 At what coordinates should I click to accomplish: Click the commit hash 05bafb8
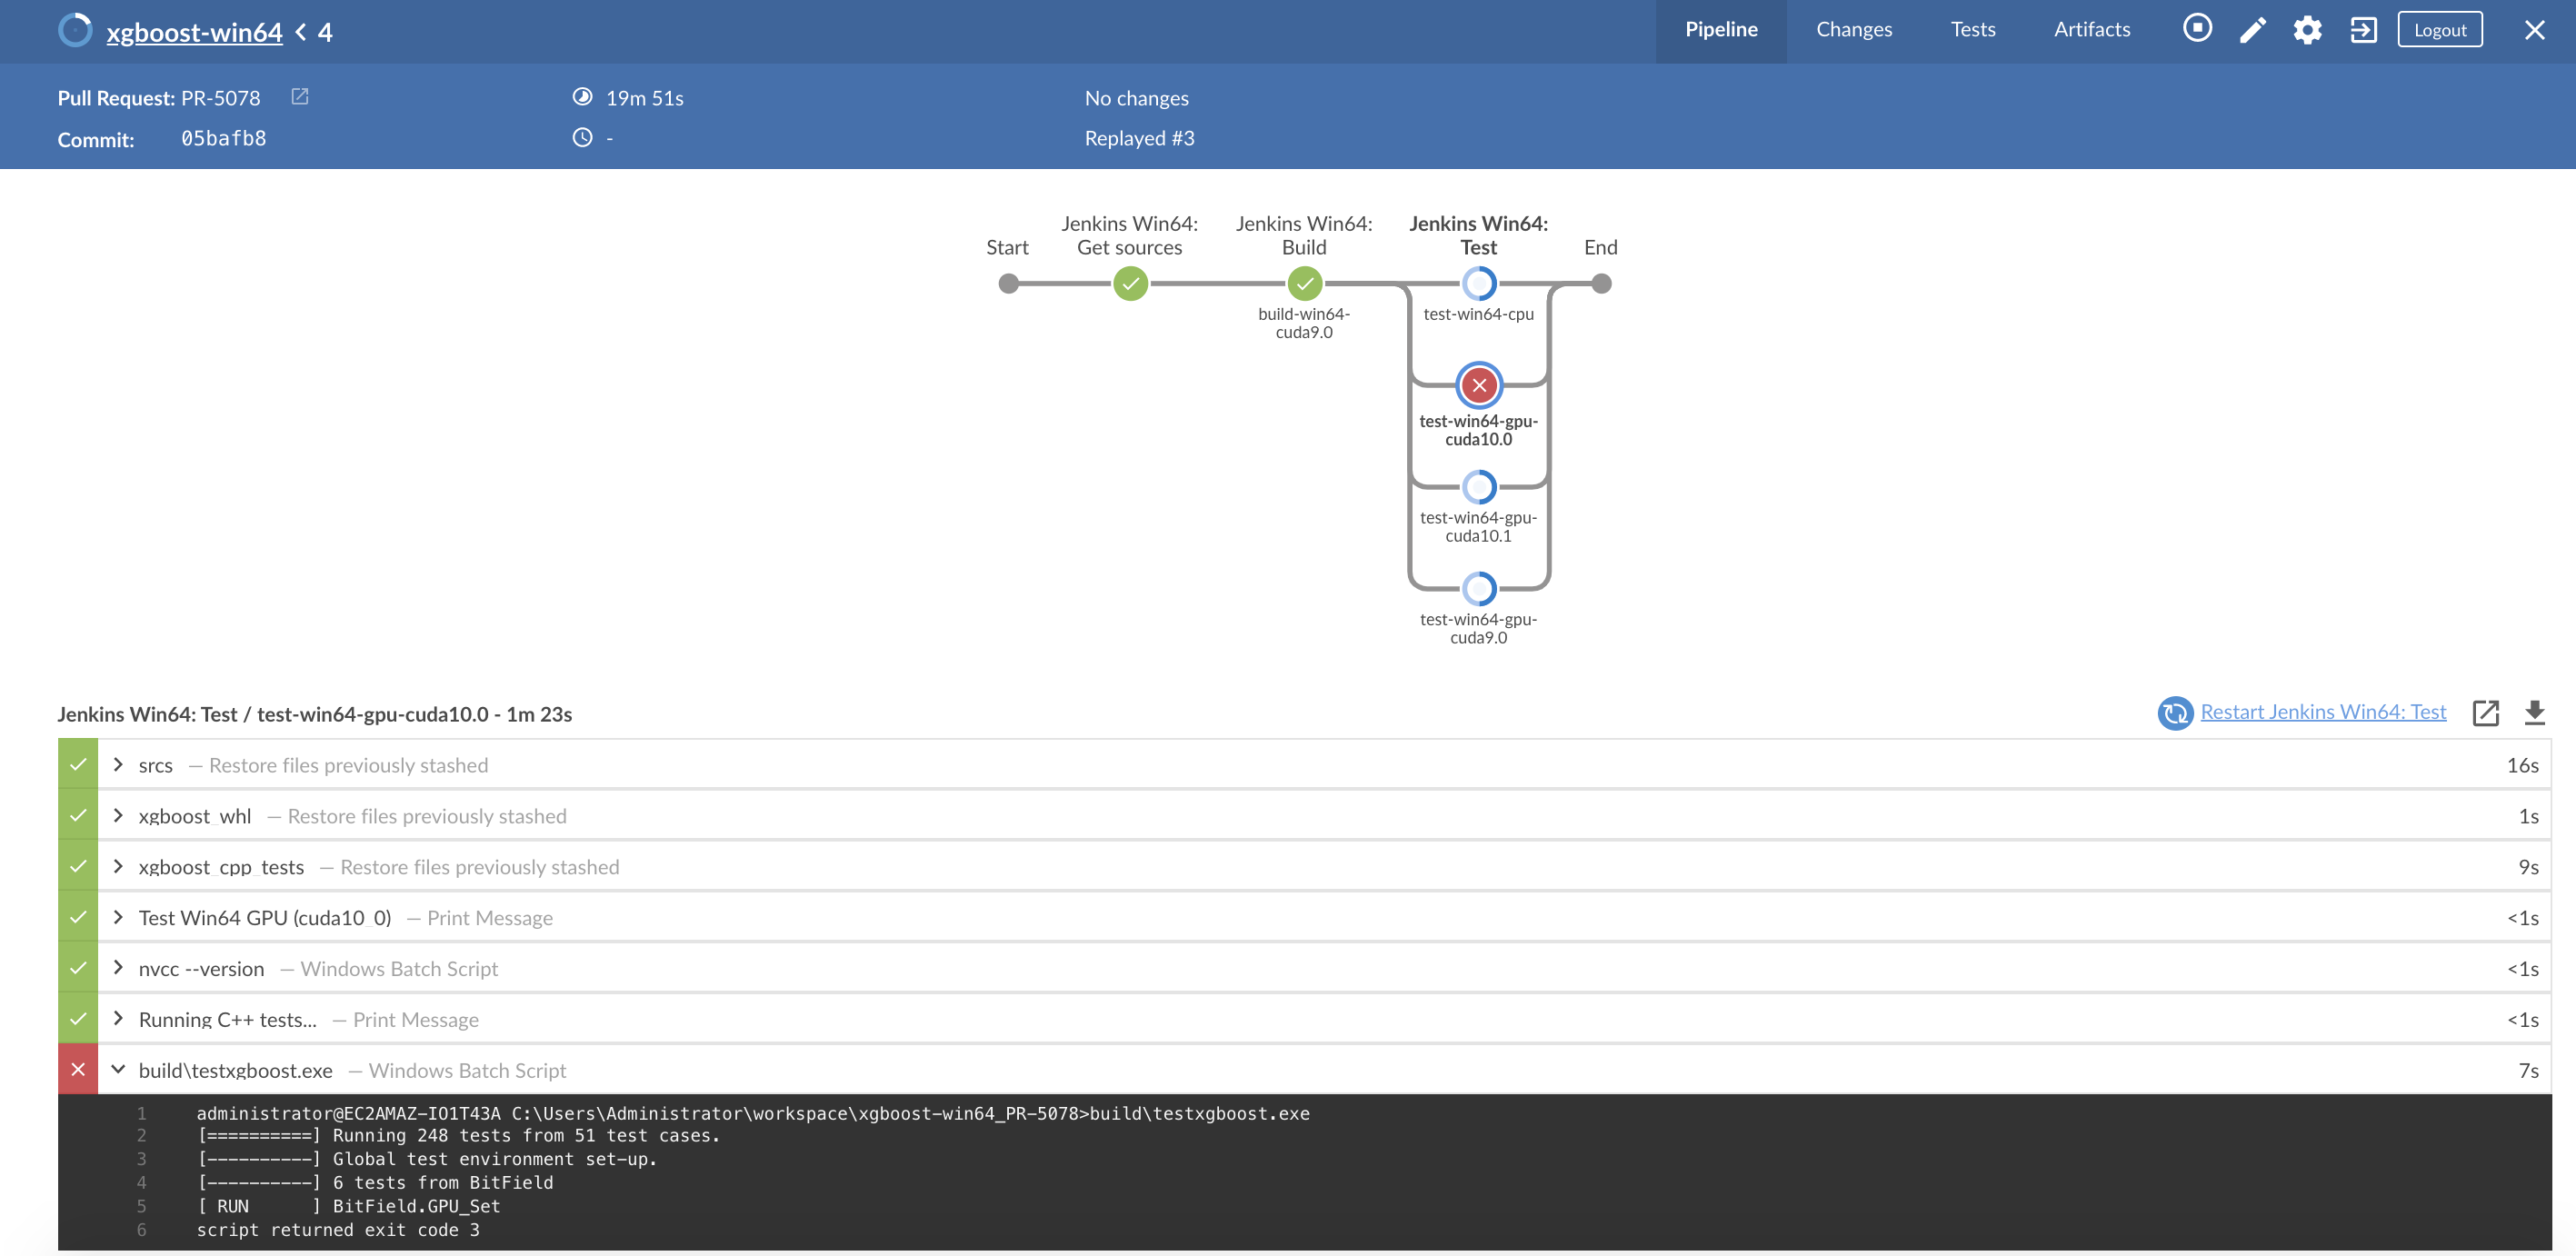224,138
